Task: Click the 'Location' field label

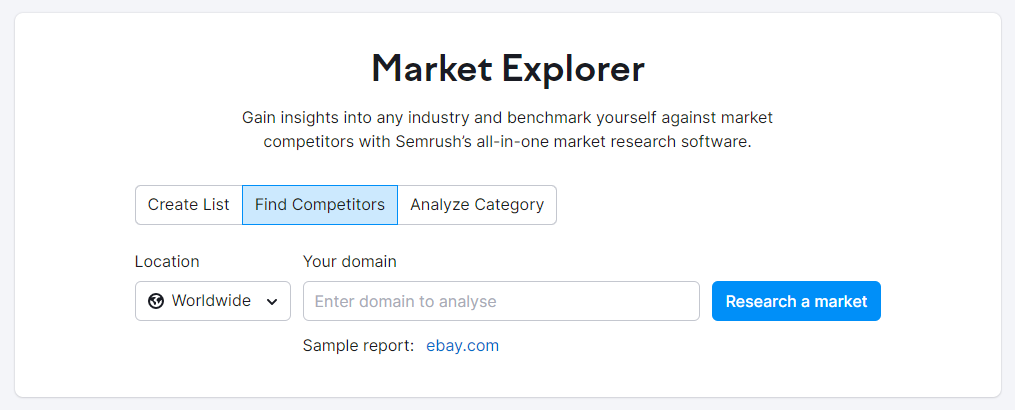Action: (x=167, y=262)
